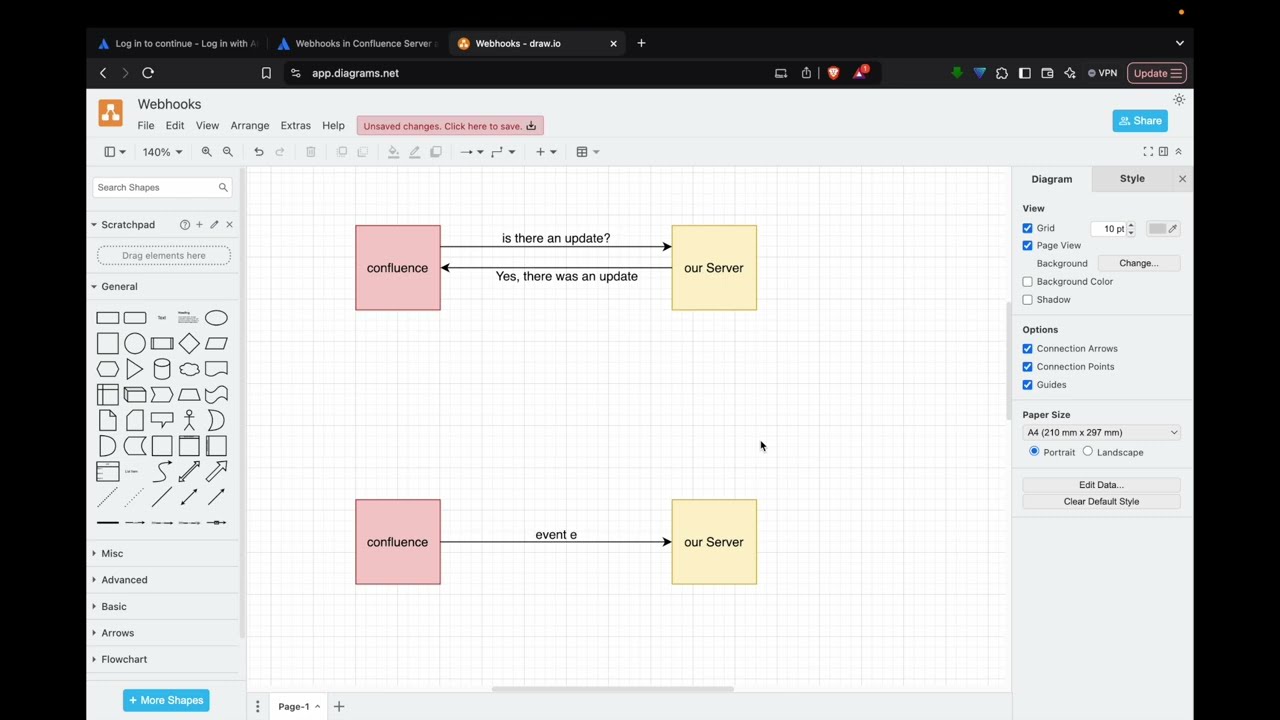Toggle fullscreen mode icon
The height and width of the screenshot is (720, 1280).
(1148, 151)
